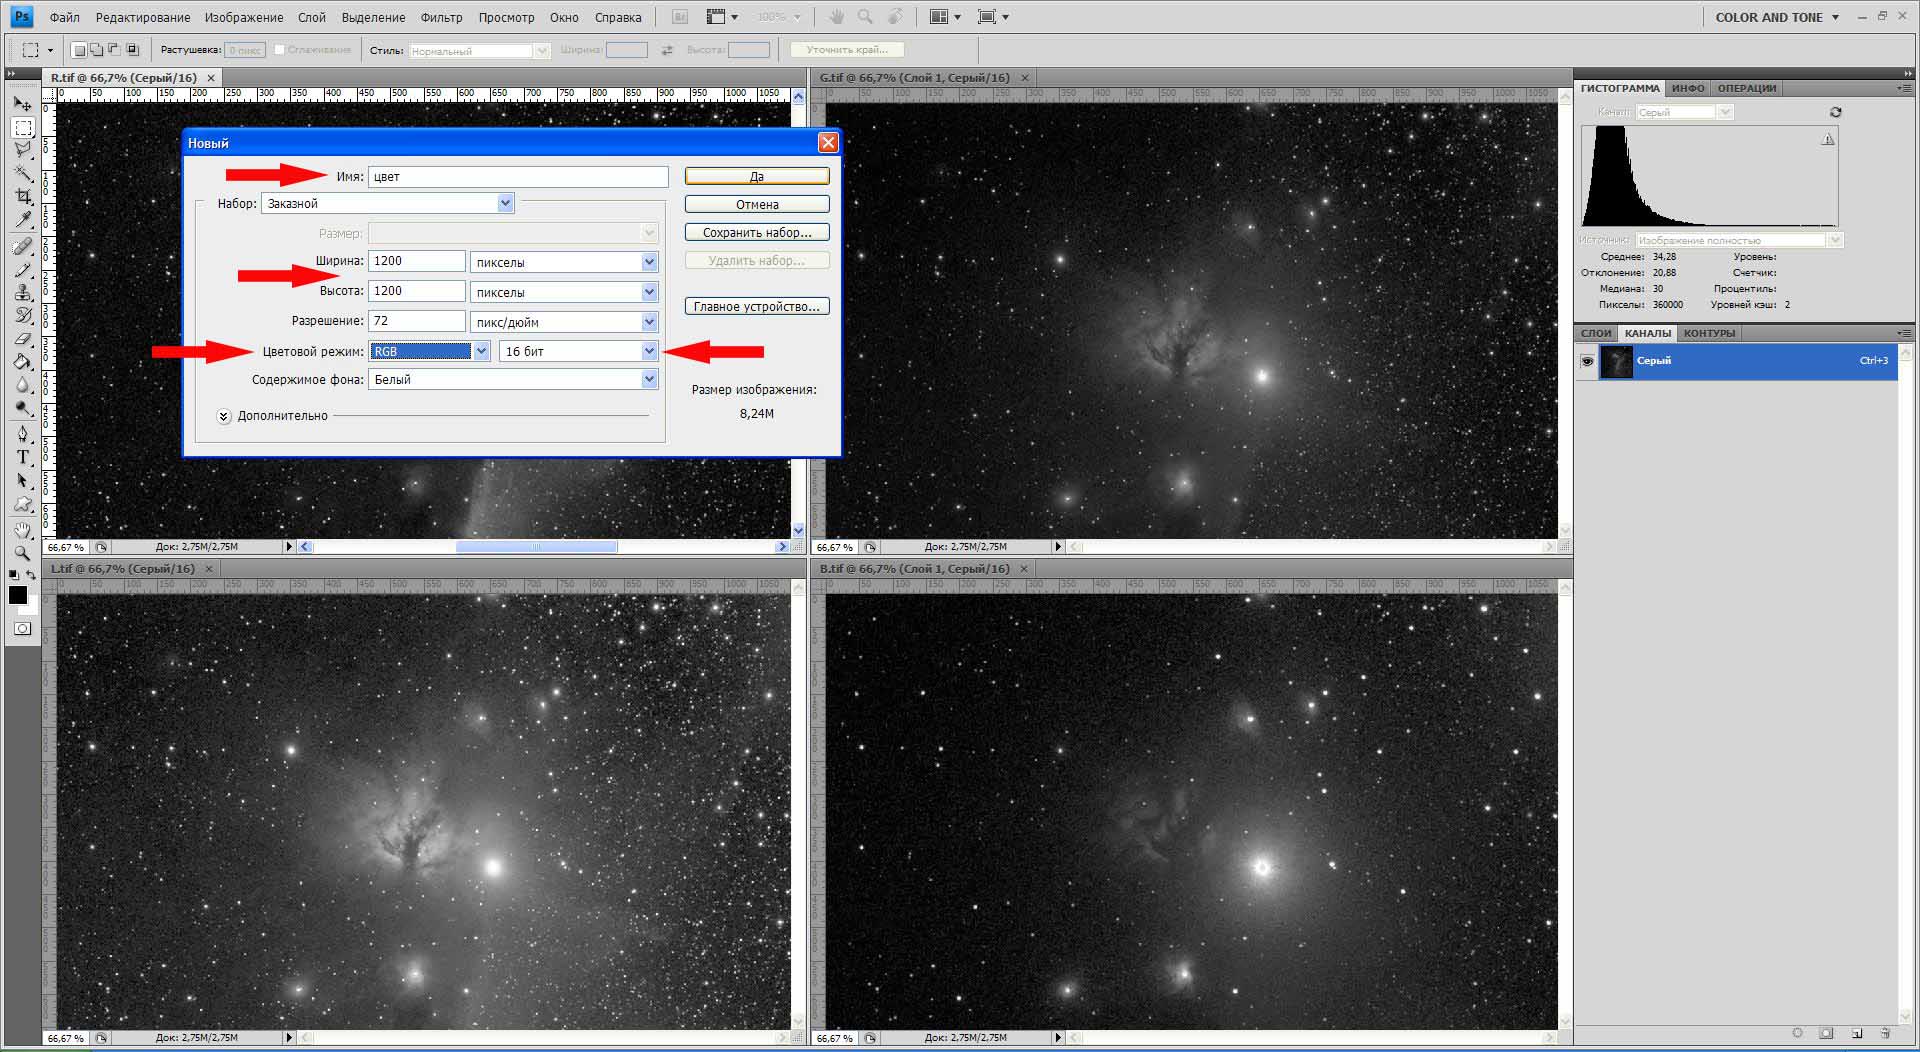Screen dimensions: 1920x1052
Task: Switch to the Слои tab
Action: [x=1596, y=333]
